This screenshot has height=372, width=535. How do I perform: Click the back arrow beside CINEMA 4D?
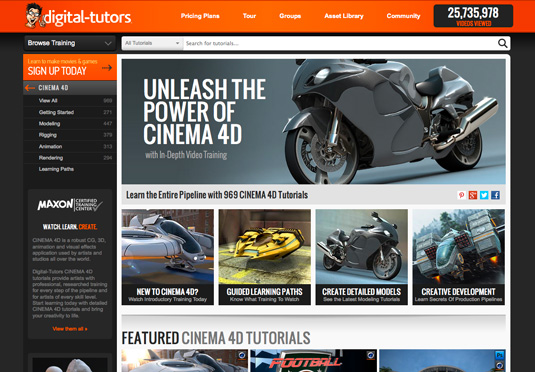[30, 88]
